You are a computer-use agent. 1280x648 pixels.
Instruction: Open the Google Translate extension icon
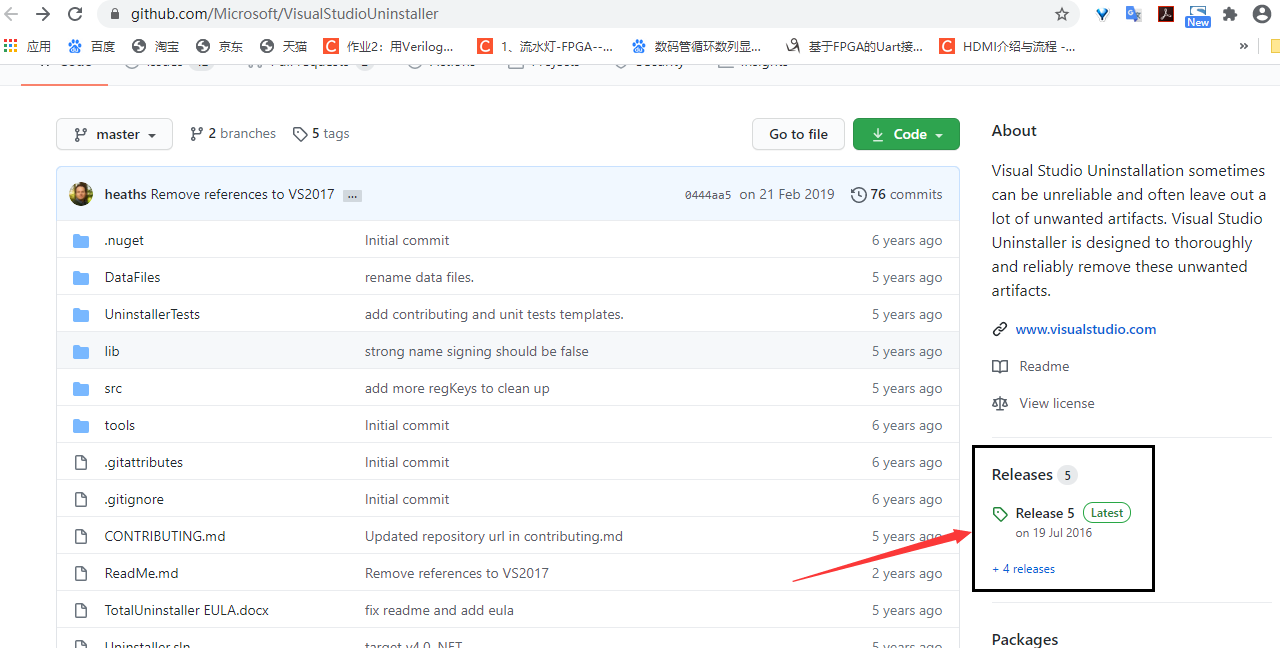(x=1134, y=14)
